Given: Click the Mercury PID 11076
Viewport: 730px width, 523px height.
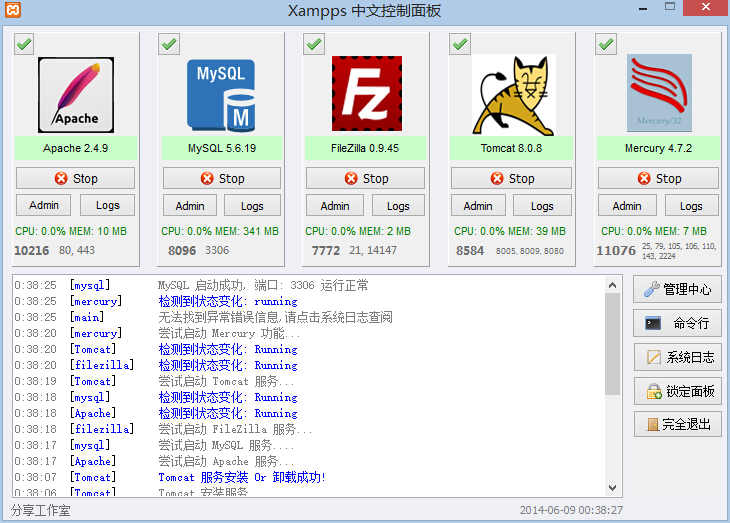Looking at the screenshot, I should [x=616, y=251].
